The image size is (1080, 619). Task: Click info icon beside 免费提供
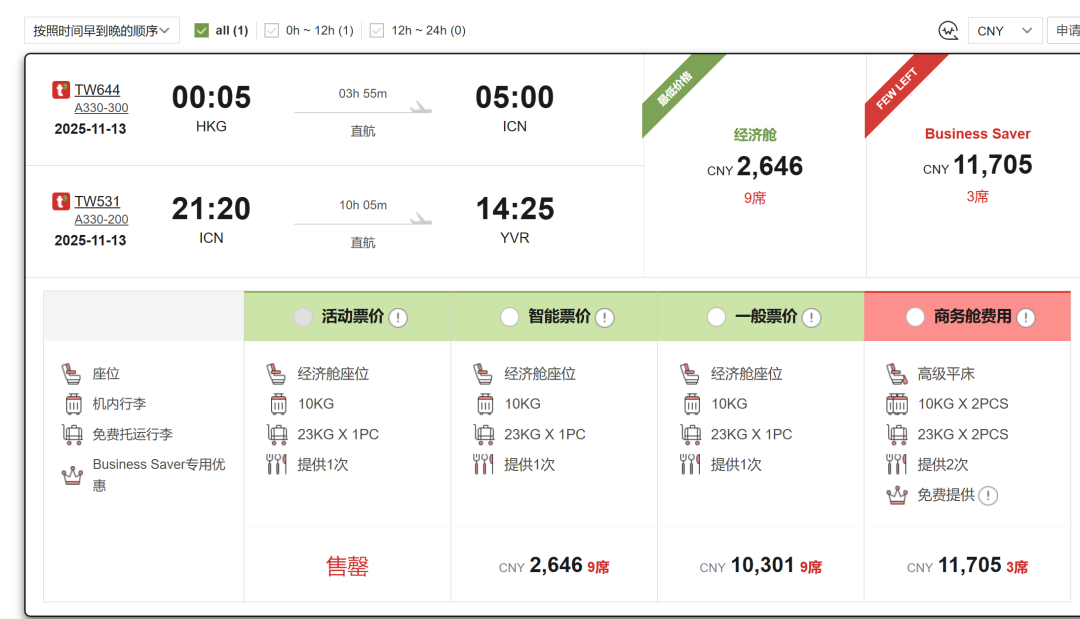coord(988,495)
